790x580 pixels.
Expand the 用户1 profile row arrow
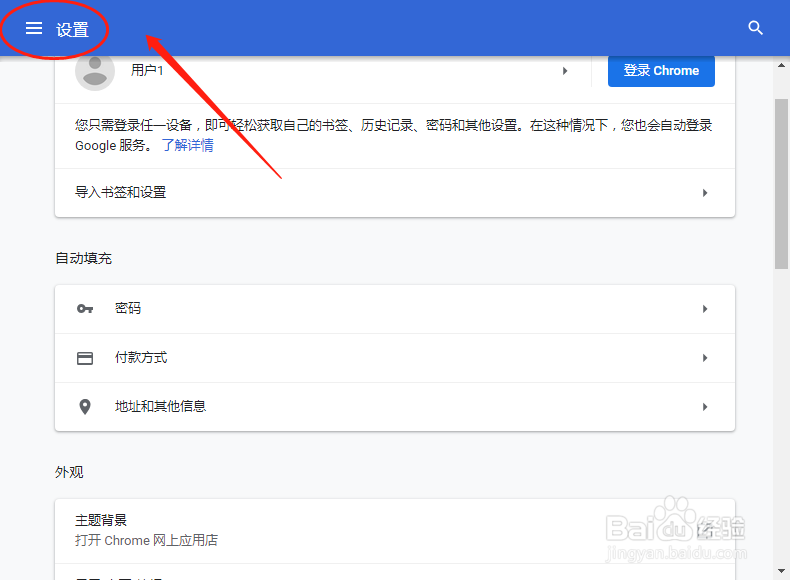(x=565, y=71)
